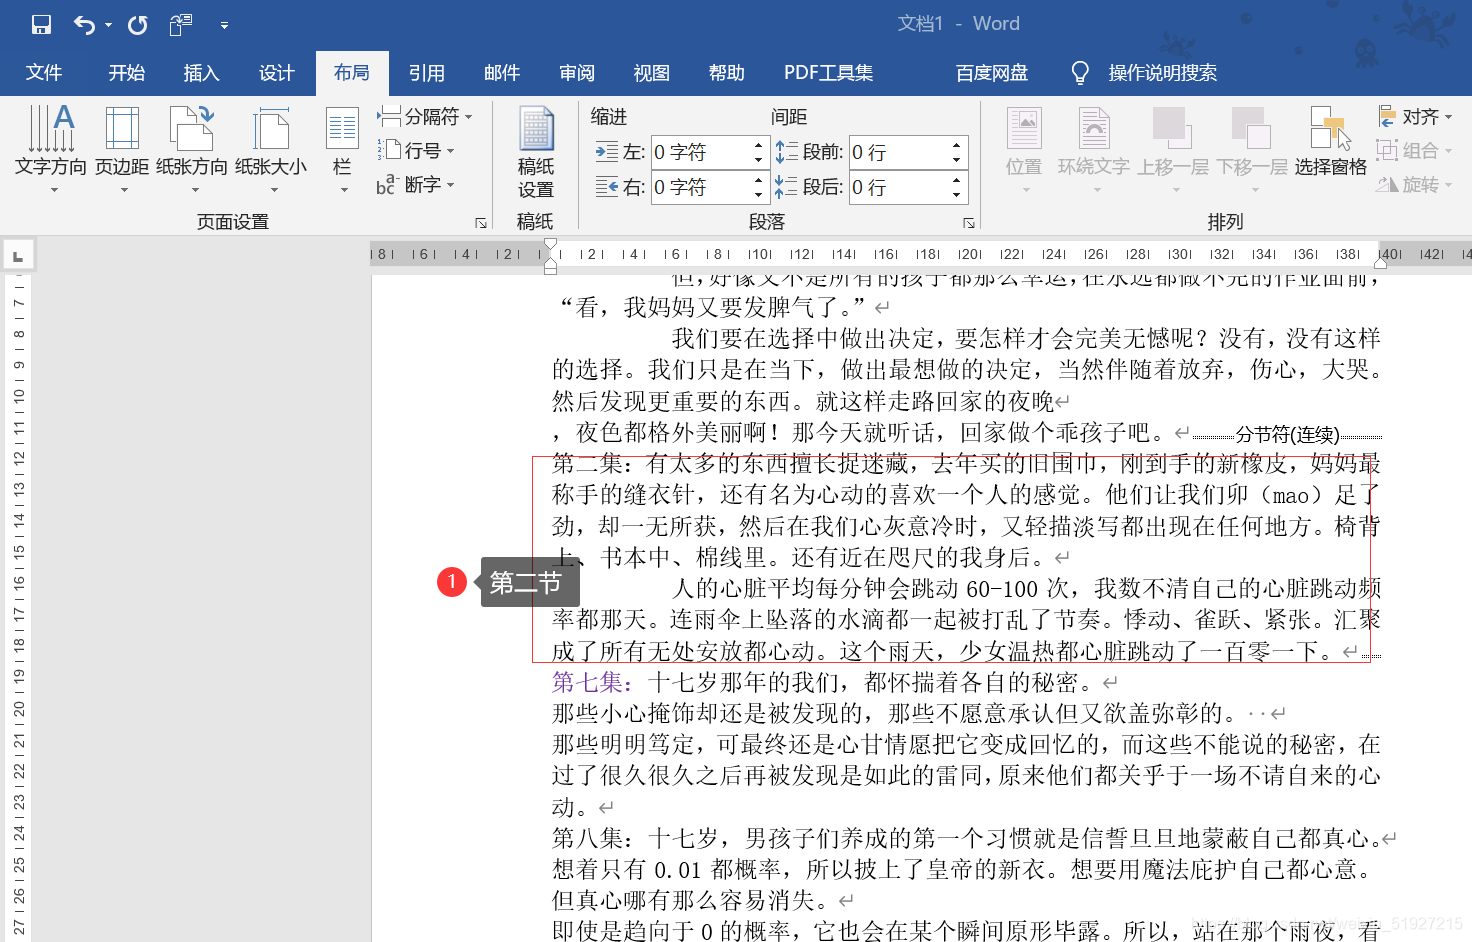Open 文字方向 text direction tool
This screenshot has height=942, width=1472.
point(51,148)
